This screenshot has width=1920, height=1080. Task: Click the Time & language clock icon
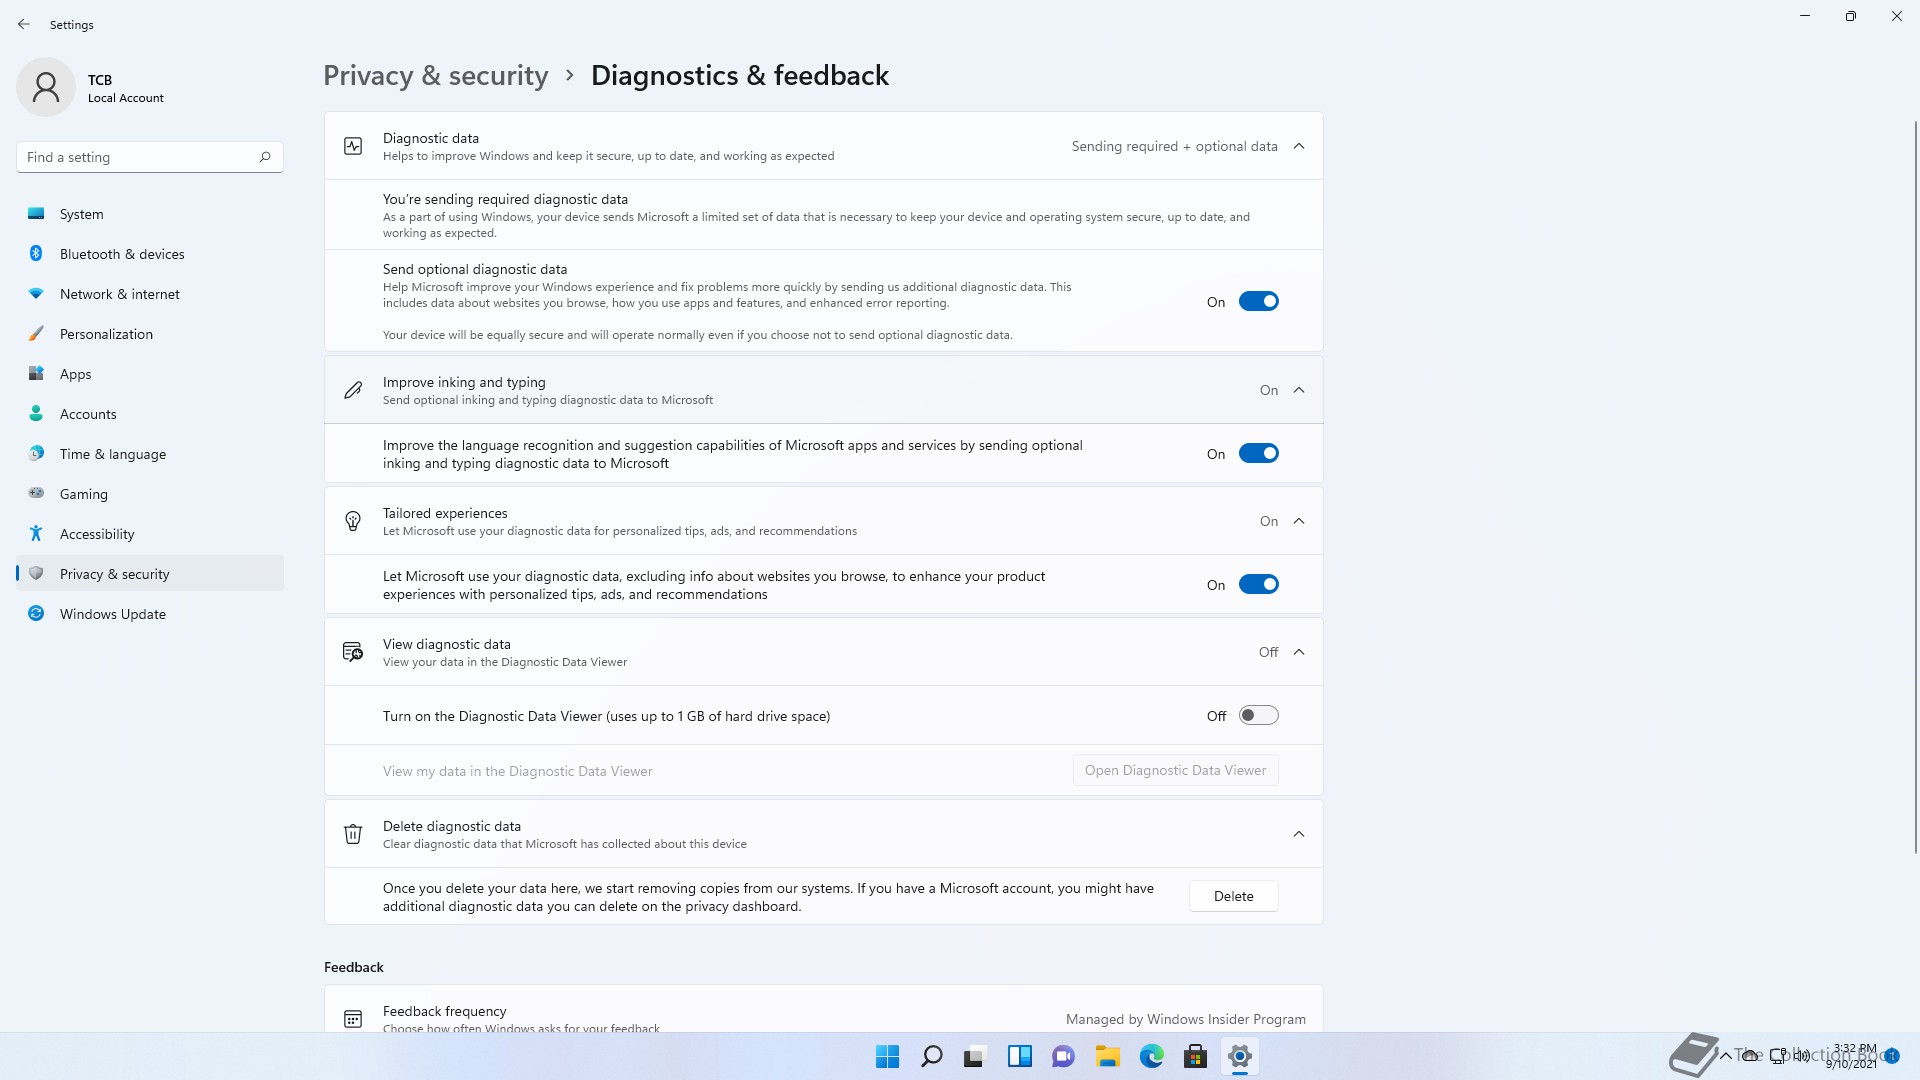36,454
